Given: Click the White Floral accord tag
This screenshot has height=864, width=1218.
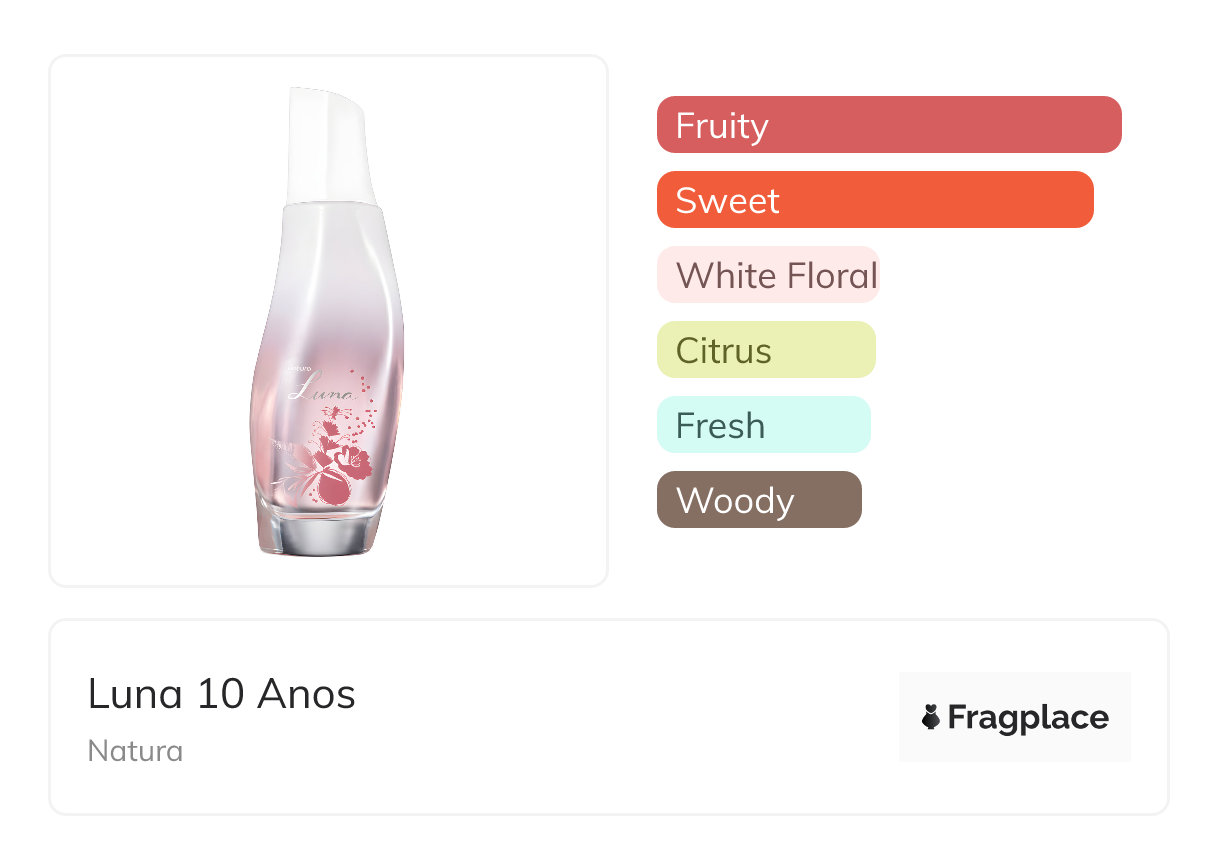Looking at the screenshot, I should [767, 275].
